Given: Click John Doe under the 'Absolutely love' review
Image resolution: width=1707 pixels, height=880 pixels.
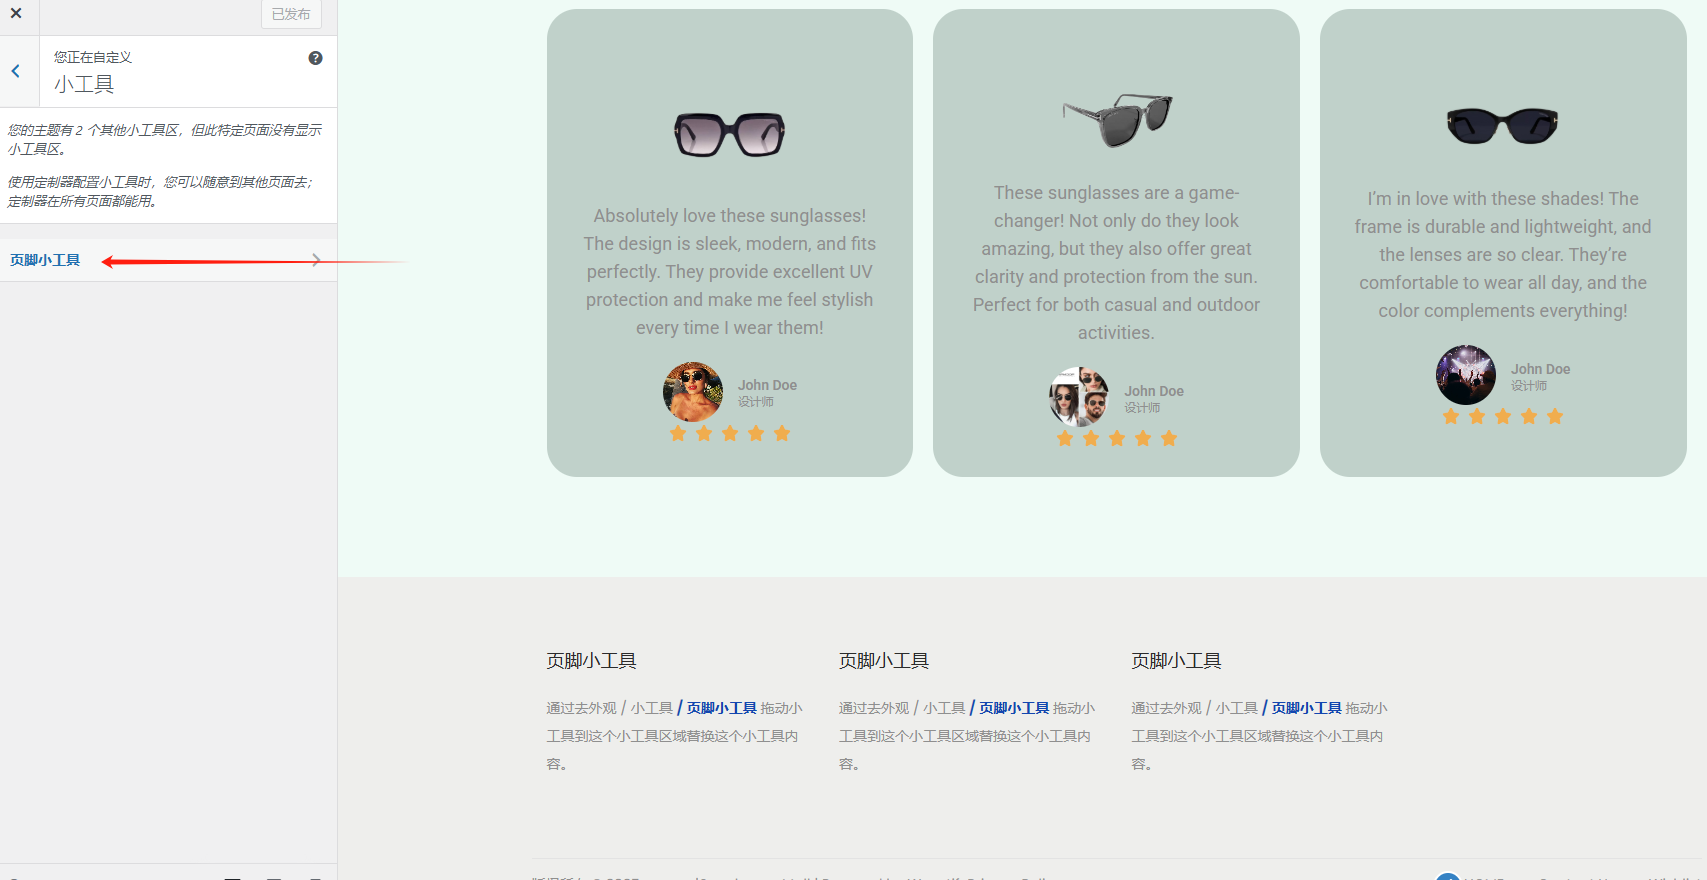Looking at the screenshot, I should (767, 385).
